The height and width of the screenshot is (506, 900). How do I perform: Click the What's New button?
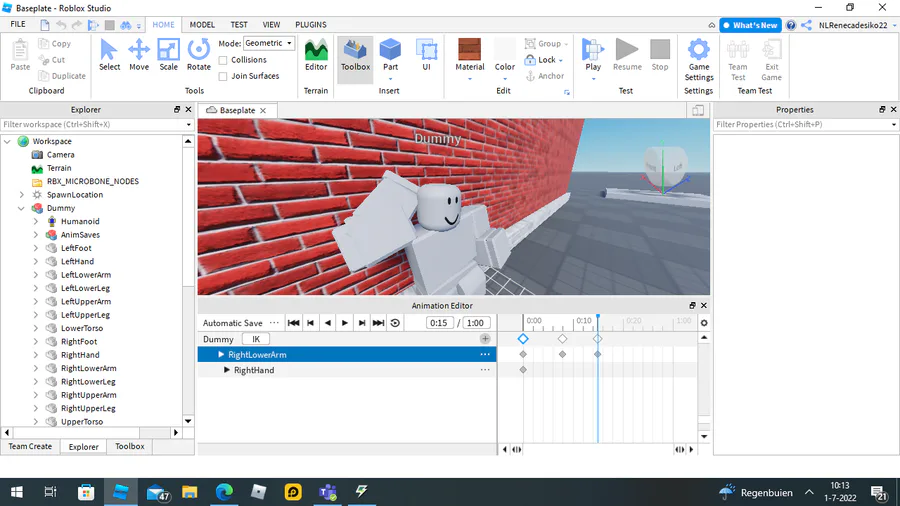click(750, 25)
